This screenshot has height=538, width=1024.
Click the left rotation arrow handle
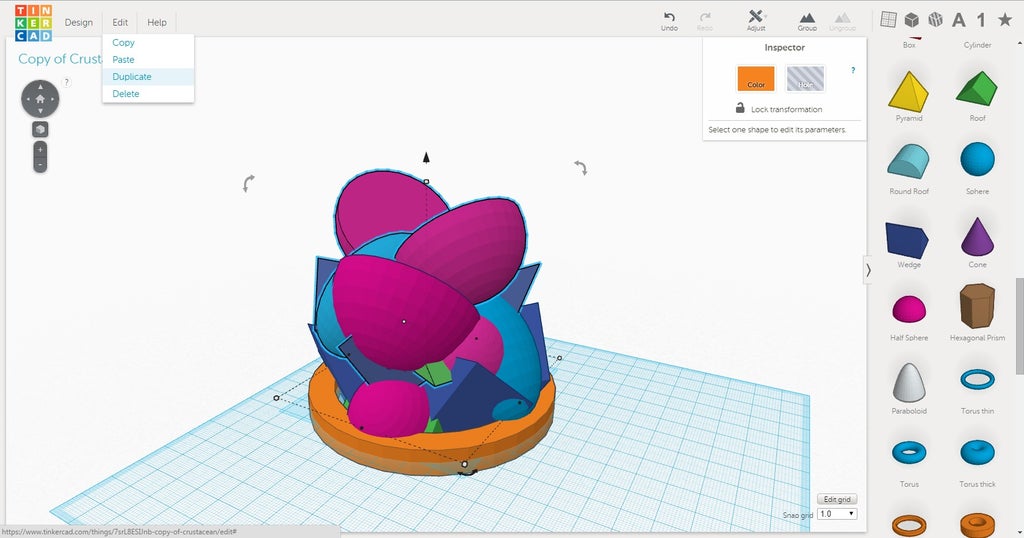coord(248,183)
